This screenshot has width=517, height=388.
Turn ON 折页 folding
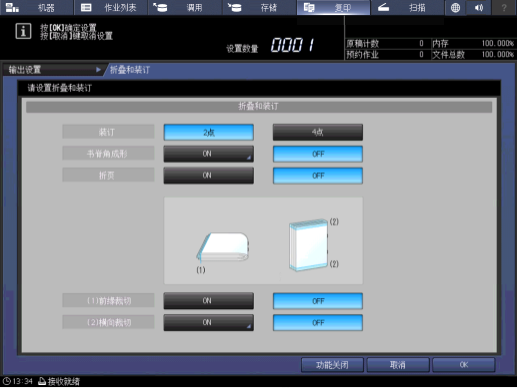[209, 175]
